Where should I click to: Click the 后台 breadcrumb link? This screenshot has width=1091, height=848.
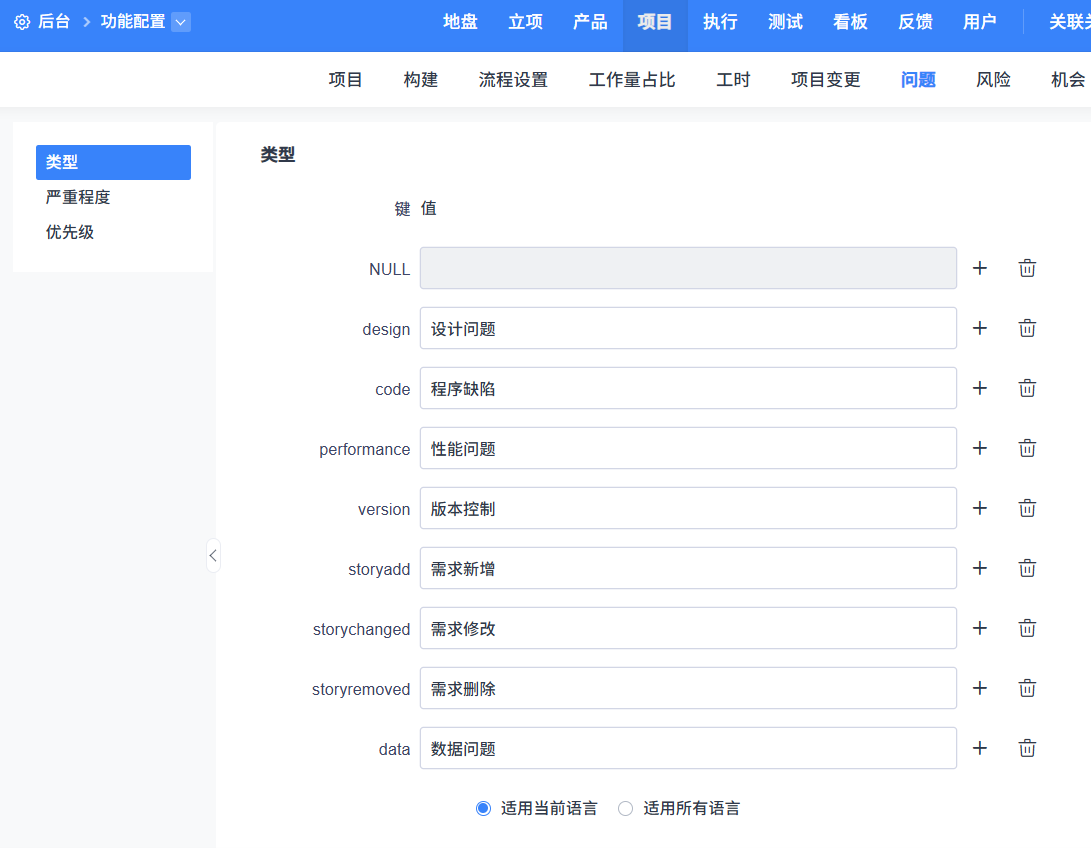[x=54, y=22]
